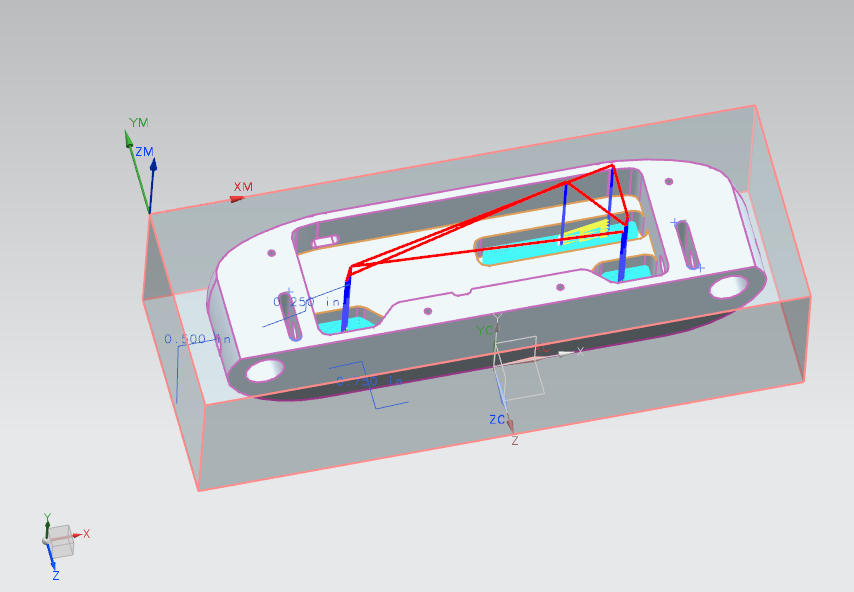This screenshot has height=592, width=854.
Task: Click the Z axis of view triad
Action: coord(53,567)
